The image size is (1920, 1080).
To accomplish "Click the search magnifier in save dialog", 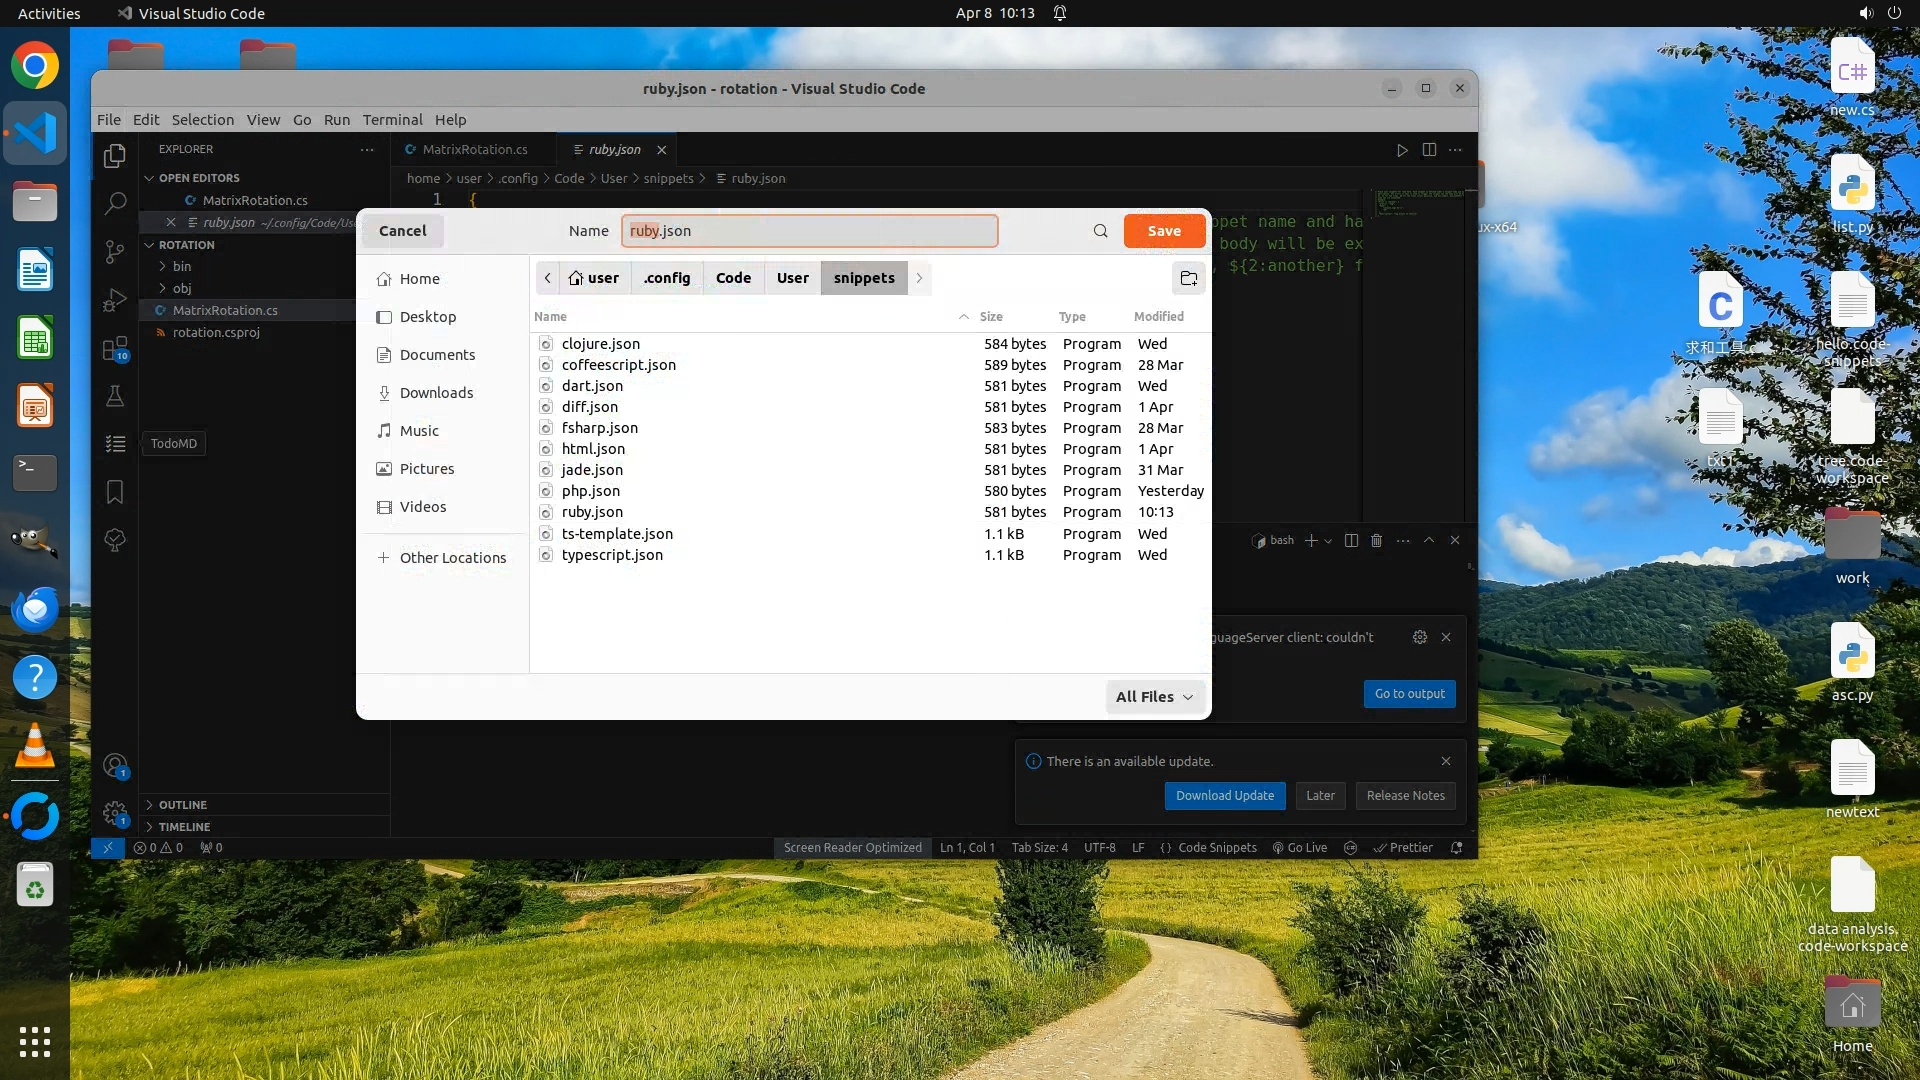I will point(1100,231).
